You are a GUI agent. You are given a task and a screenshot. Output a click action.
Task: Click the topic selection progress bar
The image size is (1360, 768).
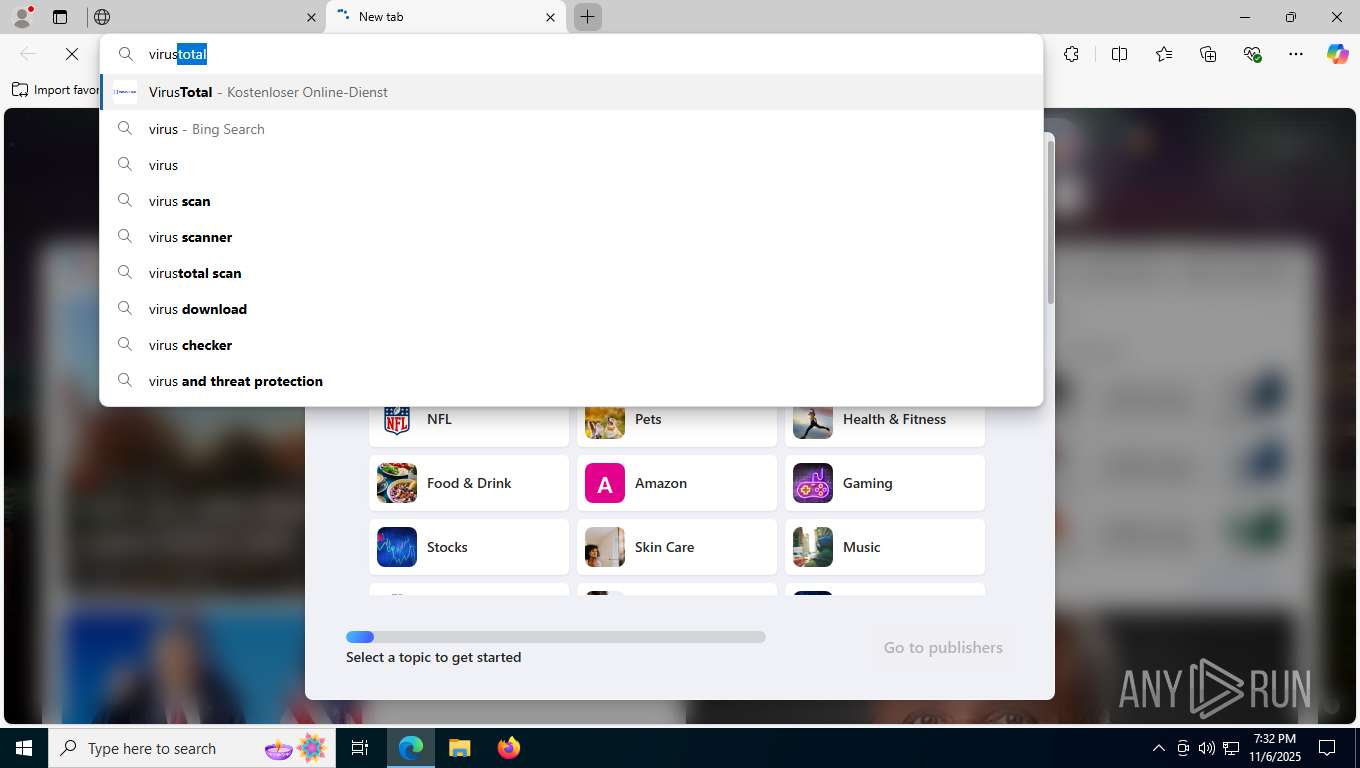tap(556, 637)
